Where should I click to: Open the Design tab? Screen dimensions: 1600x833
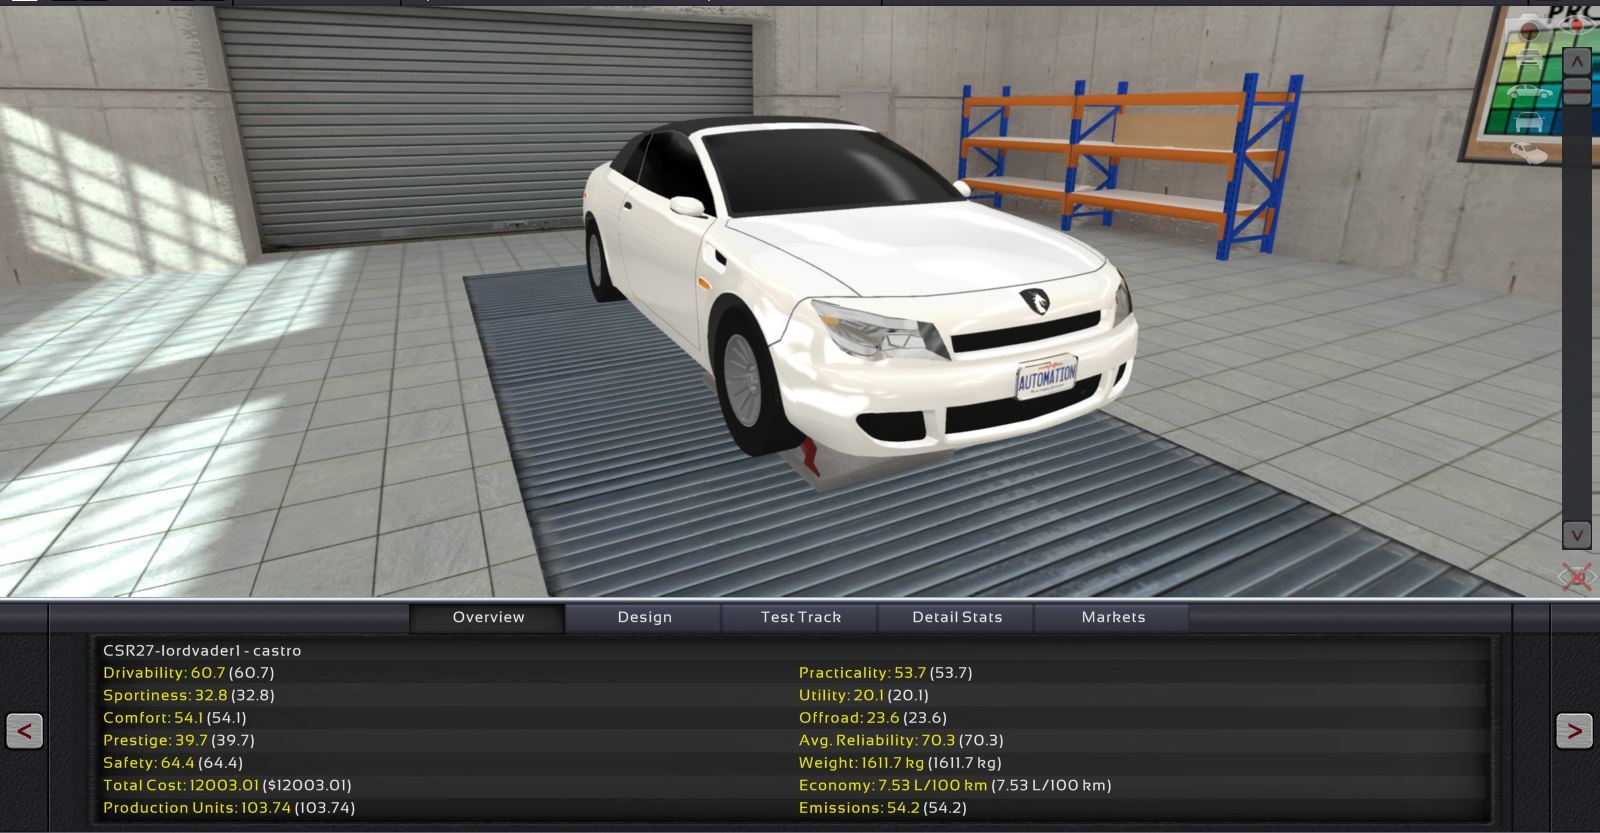644,618
